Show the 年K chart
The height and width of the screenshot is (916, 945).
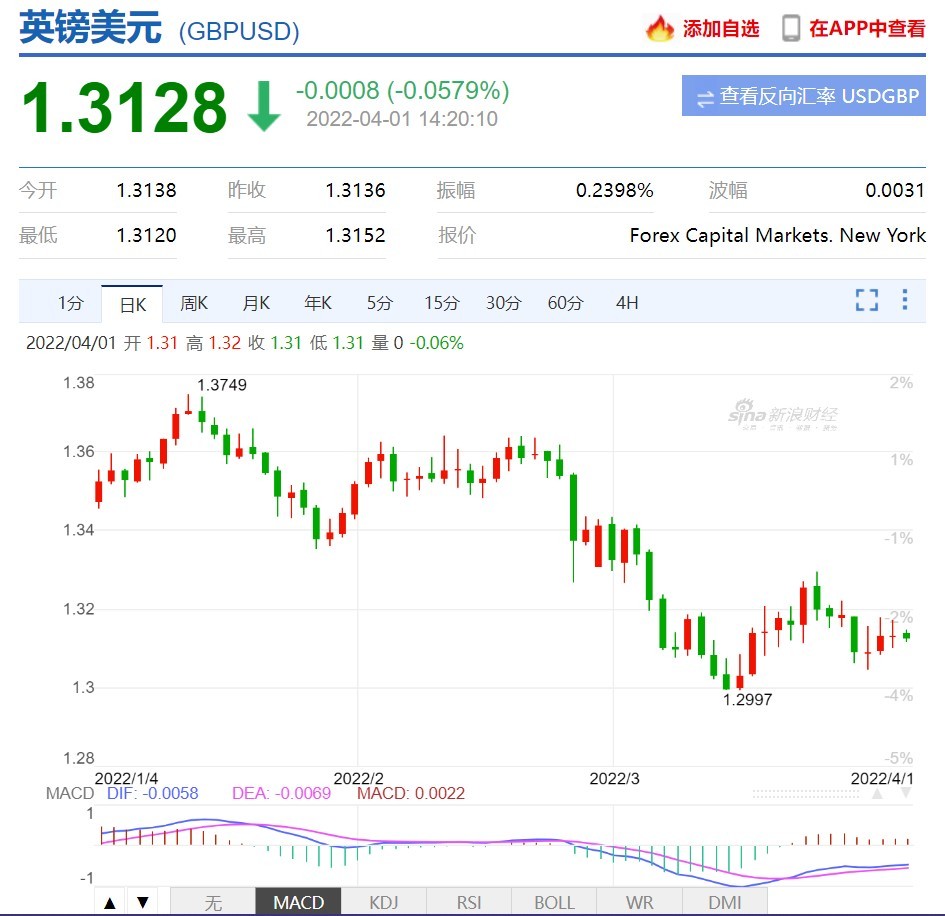[318, 303]
